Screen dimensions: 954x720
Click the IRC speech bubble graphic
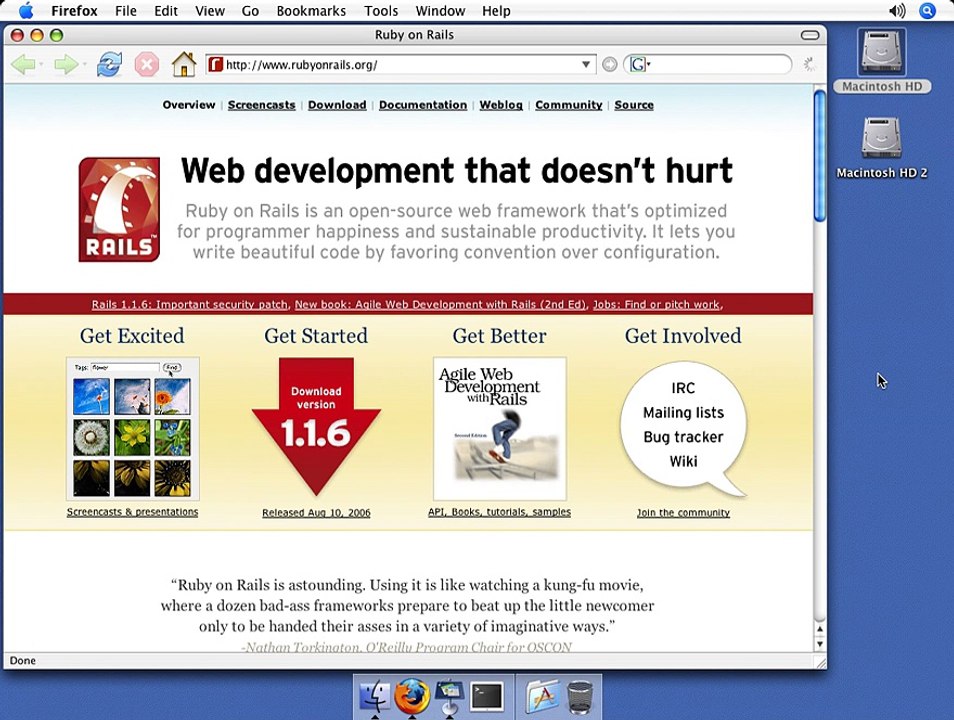[x=683, y=429]
